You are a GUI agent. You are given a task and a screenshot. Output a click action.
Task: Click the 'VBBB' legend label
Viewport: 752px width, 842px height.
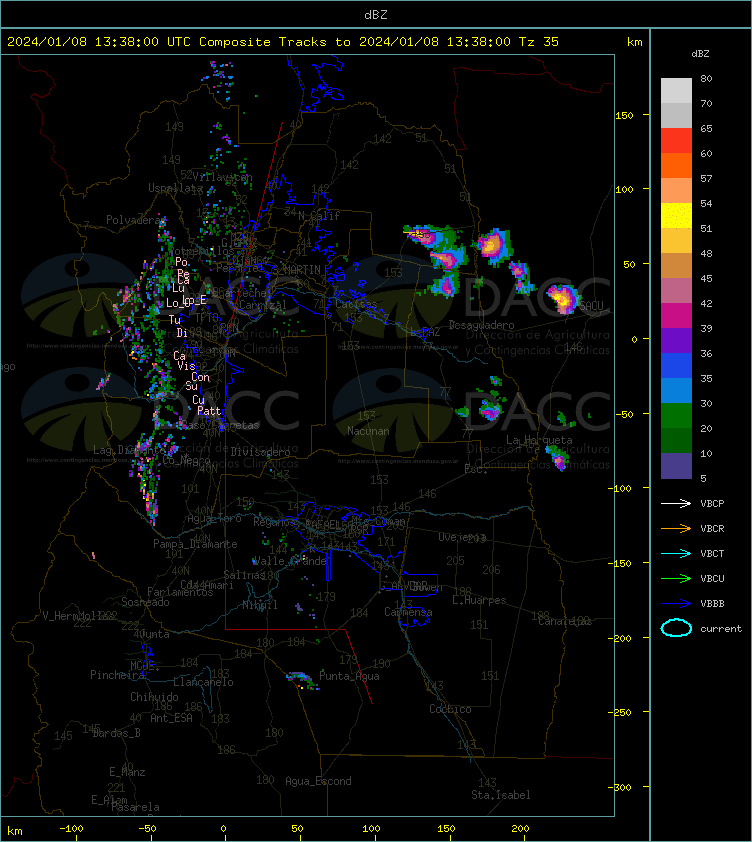click(x=712, y=604)
